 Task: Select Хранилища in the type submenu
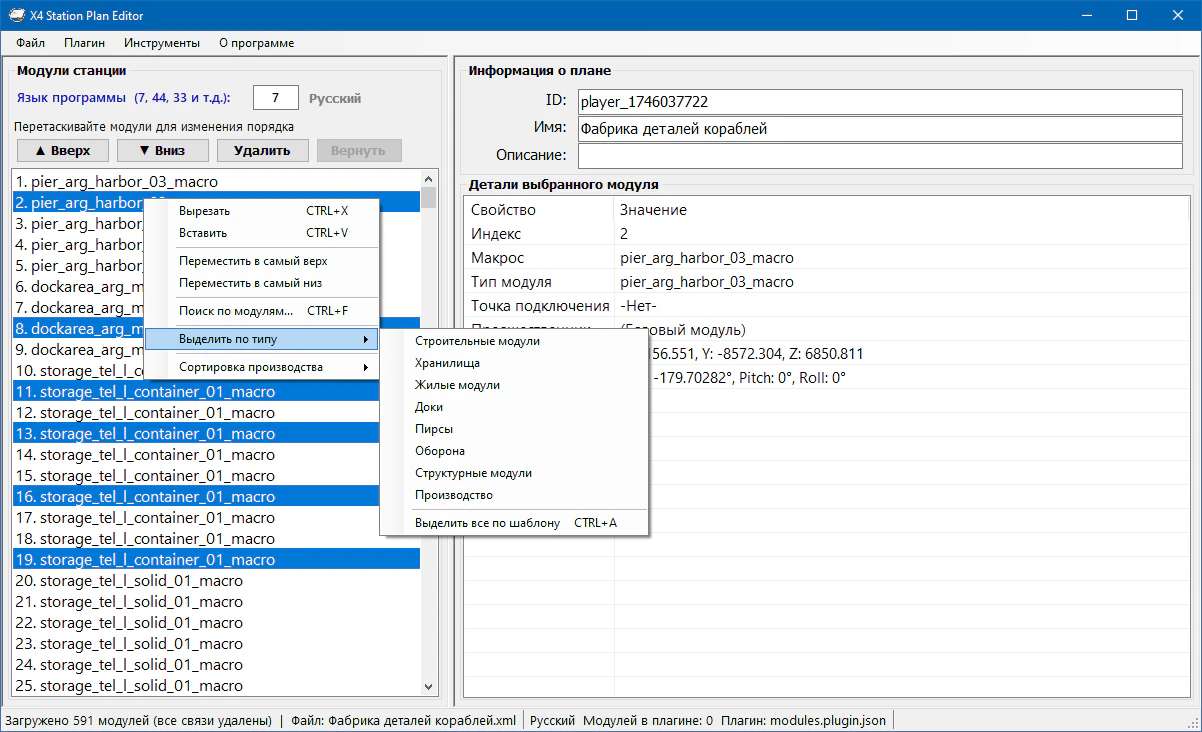[447, 363]
